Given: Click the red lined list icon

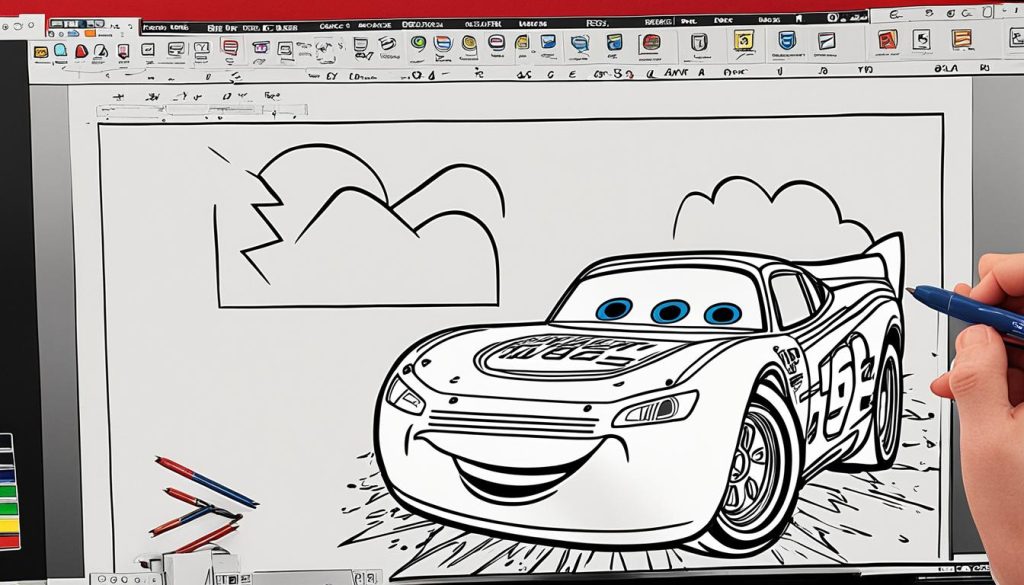Looking at the screenshot, I should click(230, 47).
